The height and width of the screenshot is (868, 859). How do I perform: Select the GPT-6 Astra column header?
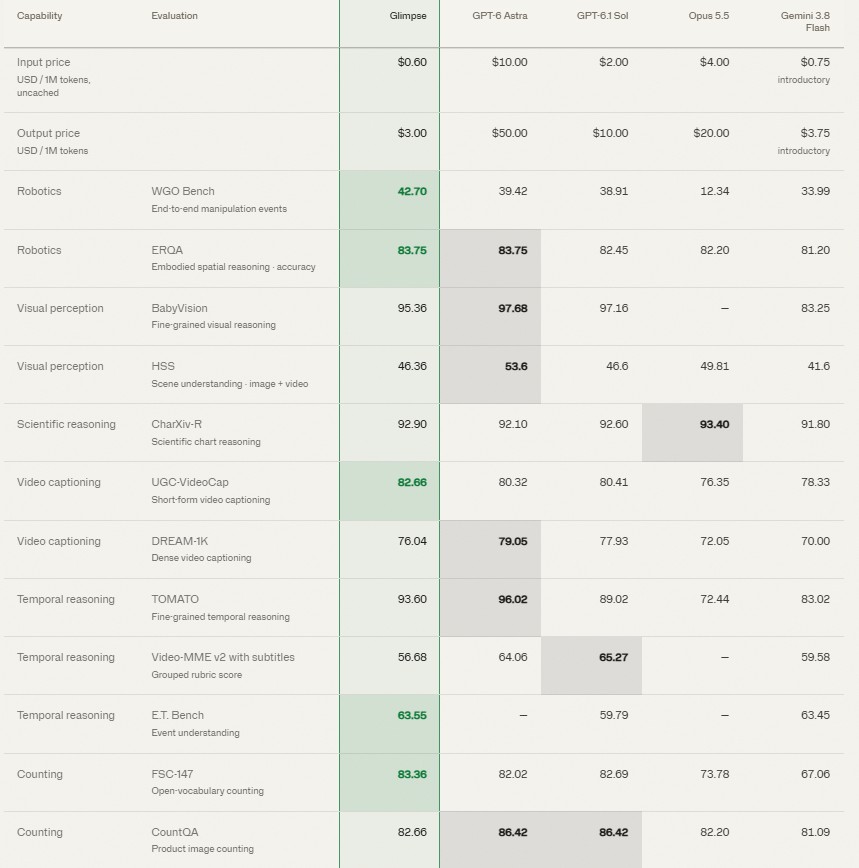pyautogui.click(x=500, y=16)
